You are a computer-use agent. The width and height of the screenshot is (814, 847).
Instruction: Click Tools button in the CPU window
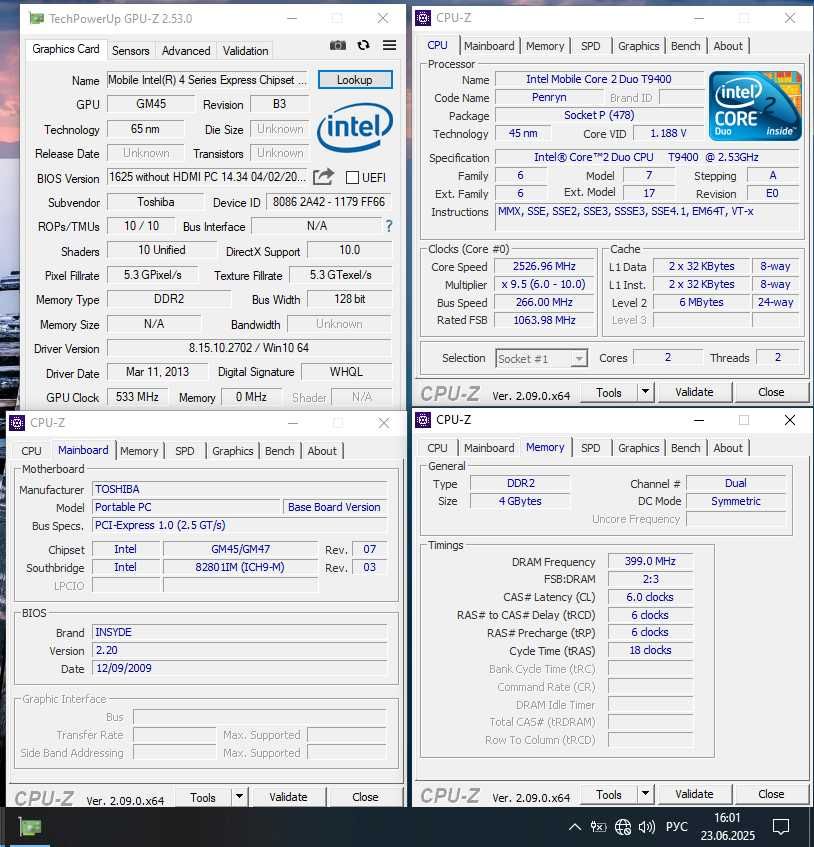point(609,392)
